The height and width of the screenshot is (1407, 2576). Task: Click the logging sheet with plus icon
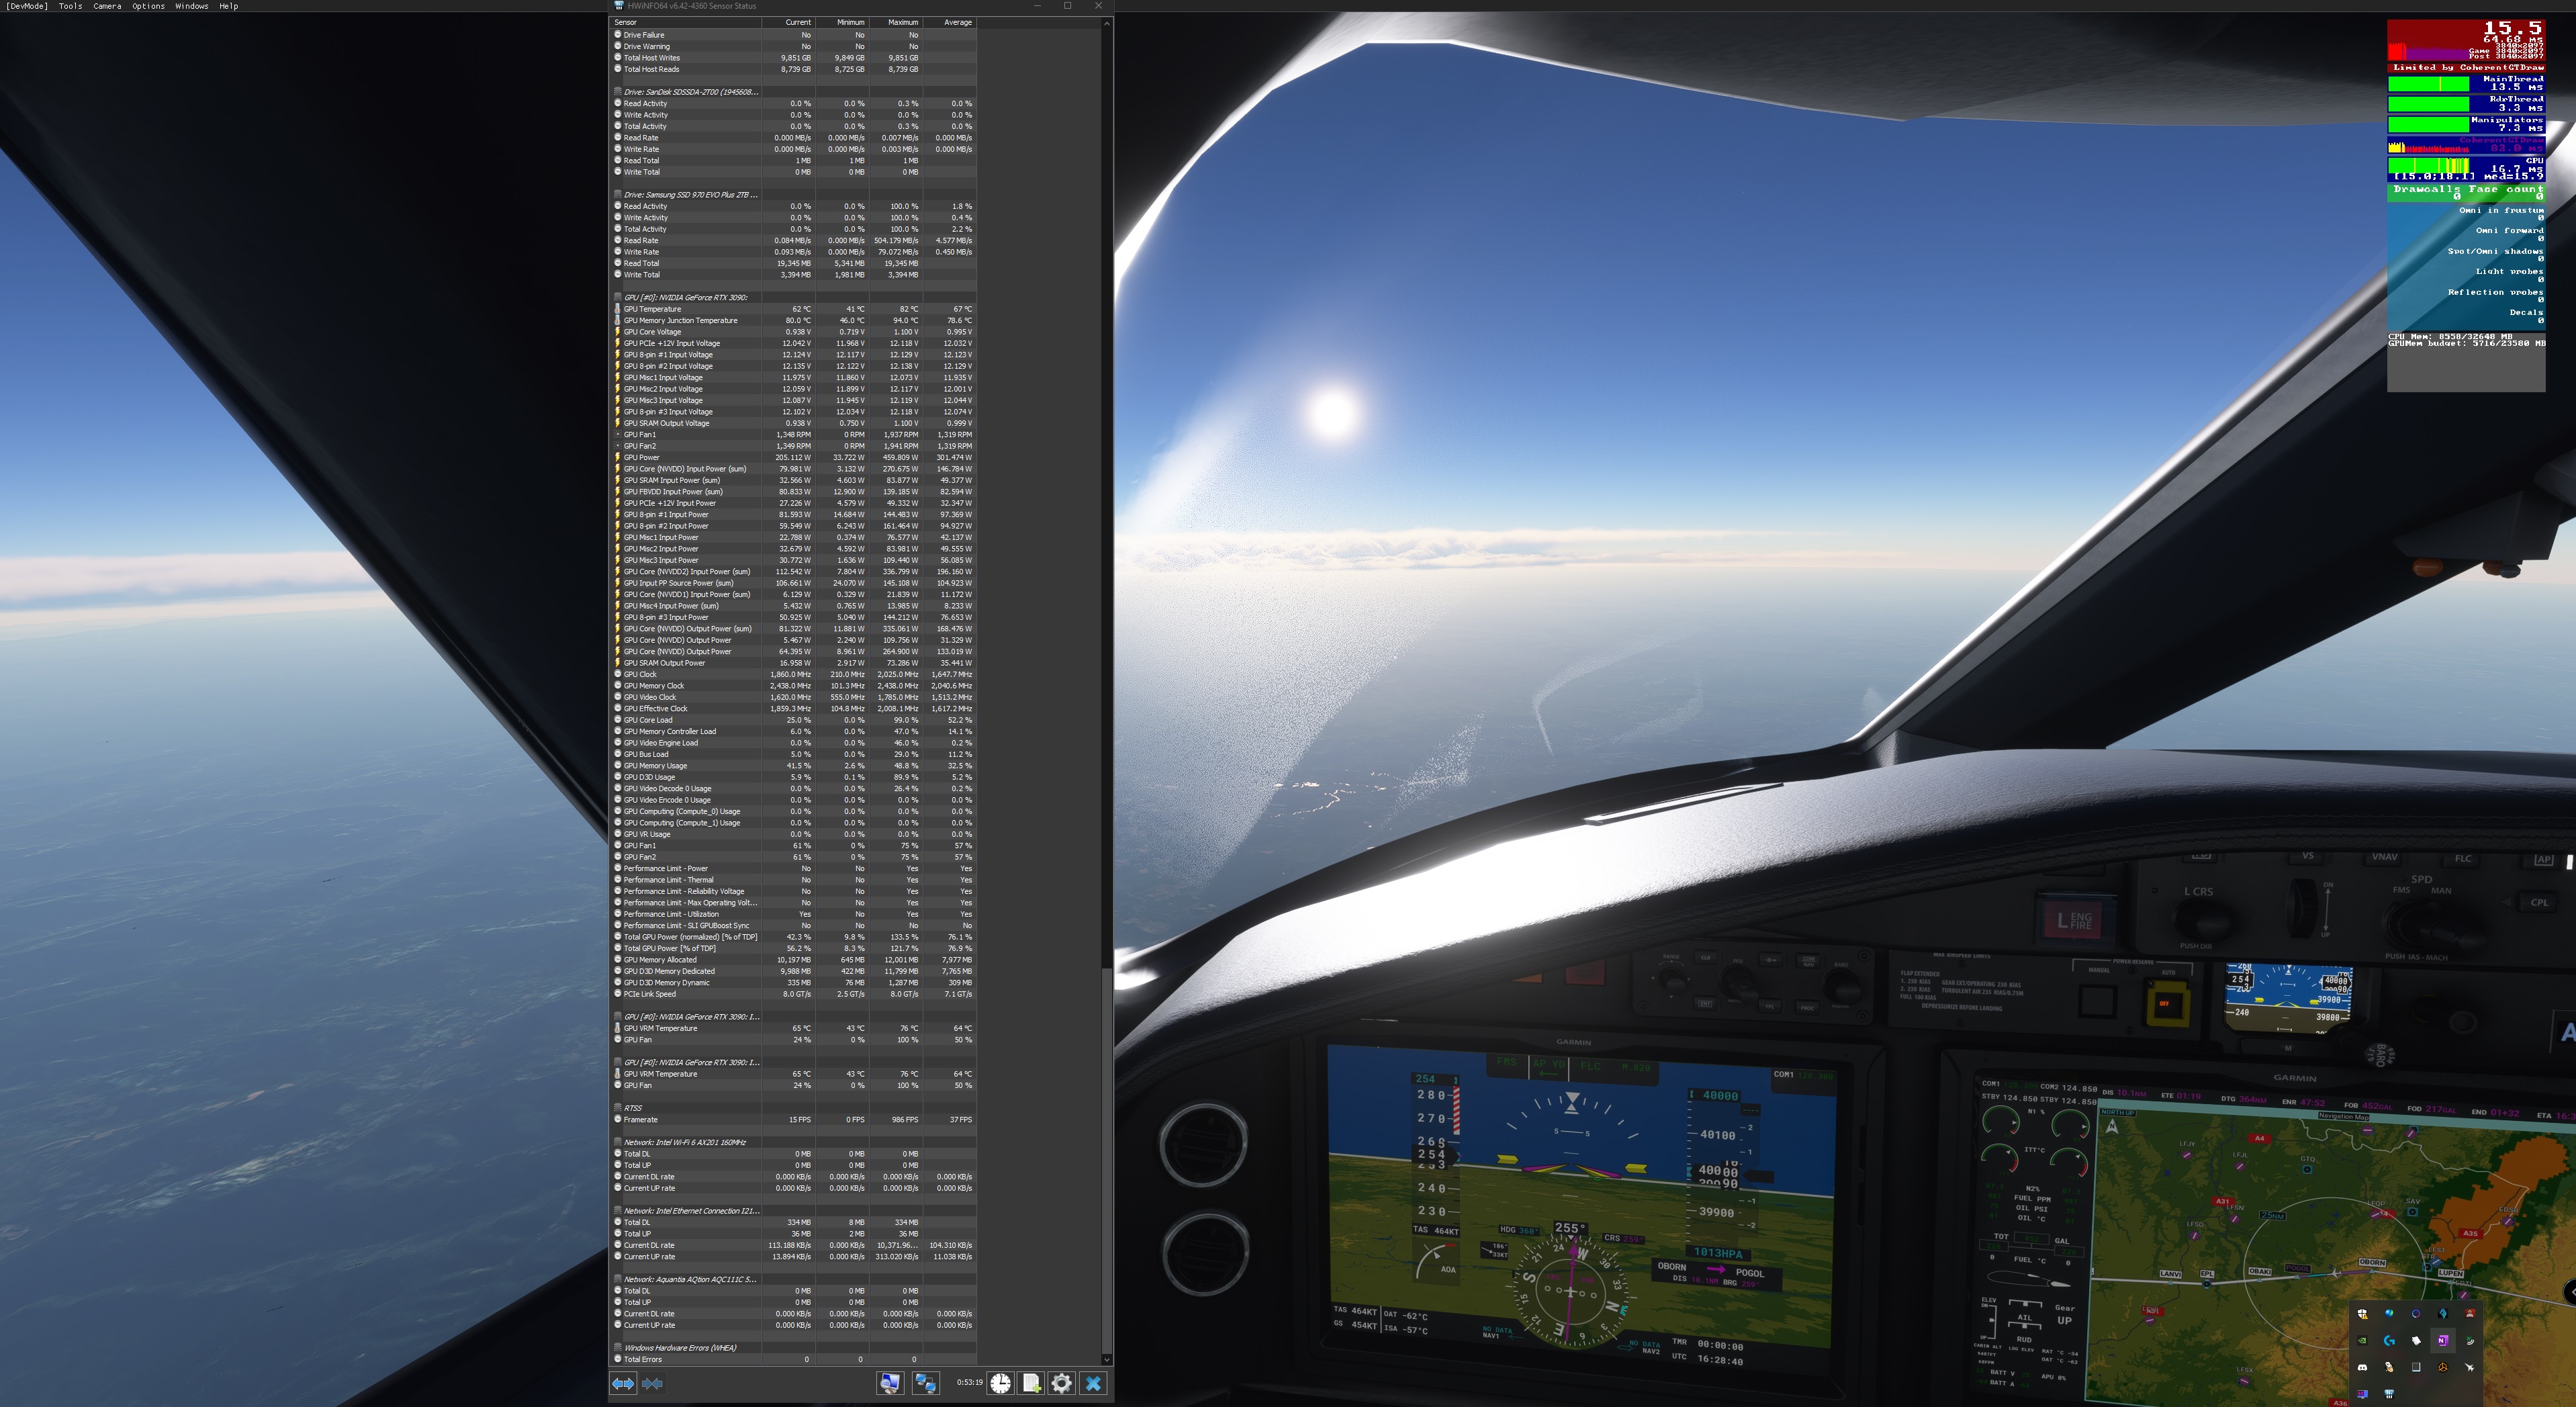coord(1031,1383)
